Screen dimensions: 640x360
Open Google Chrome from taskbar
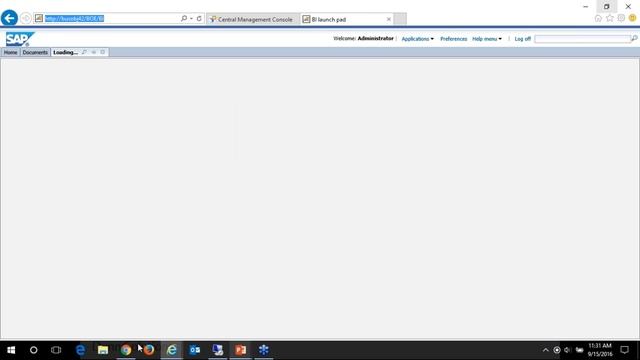(x=126, y=350)
